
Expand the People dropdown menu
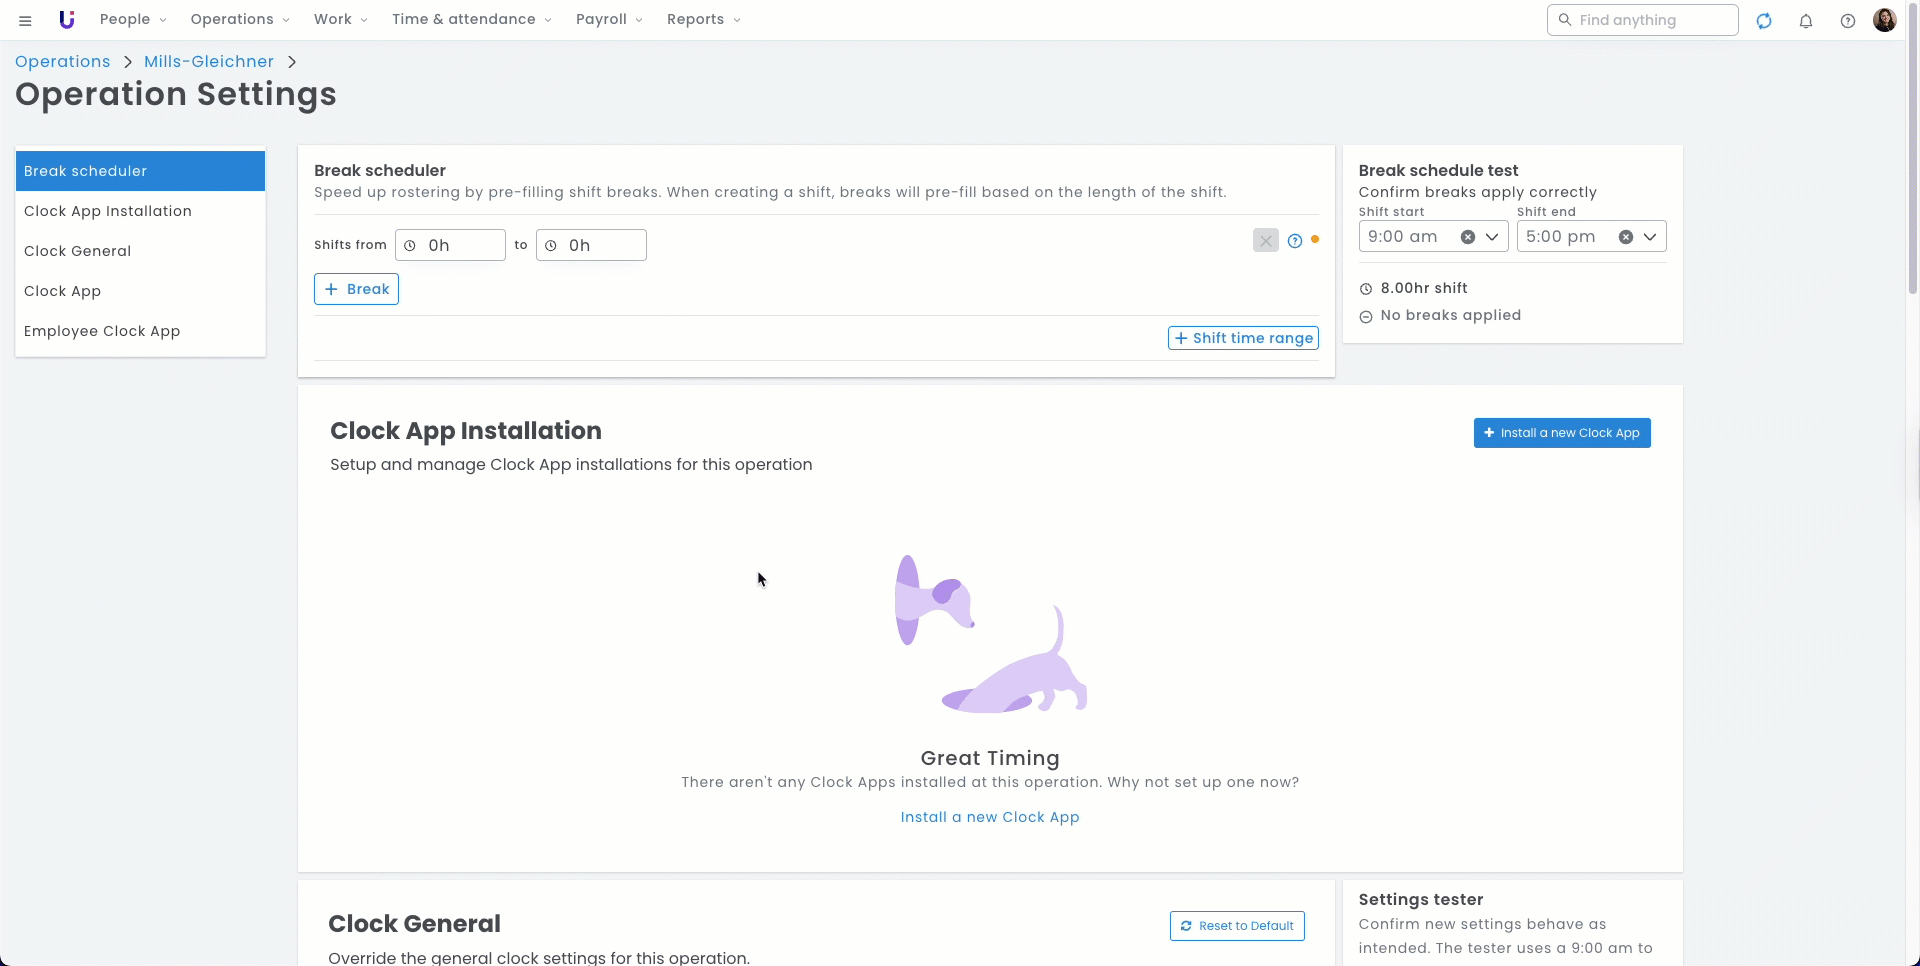(x=132, y=20)
